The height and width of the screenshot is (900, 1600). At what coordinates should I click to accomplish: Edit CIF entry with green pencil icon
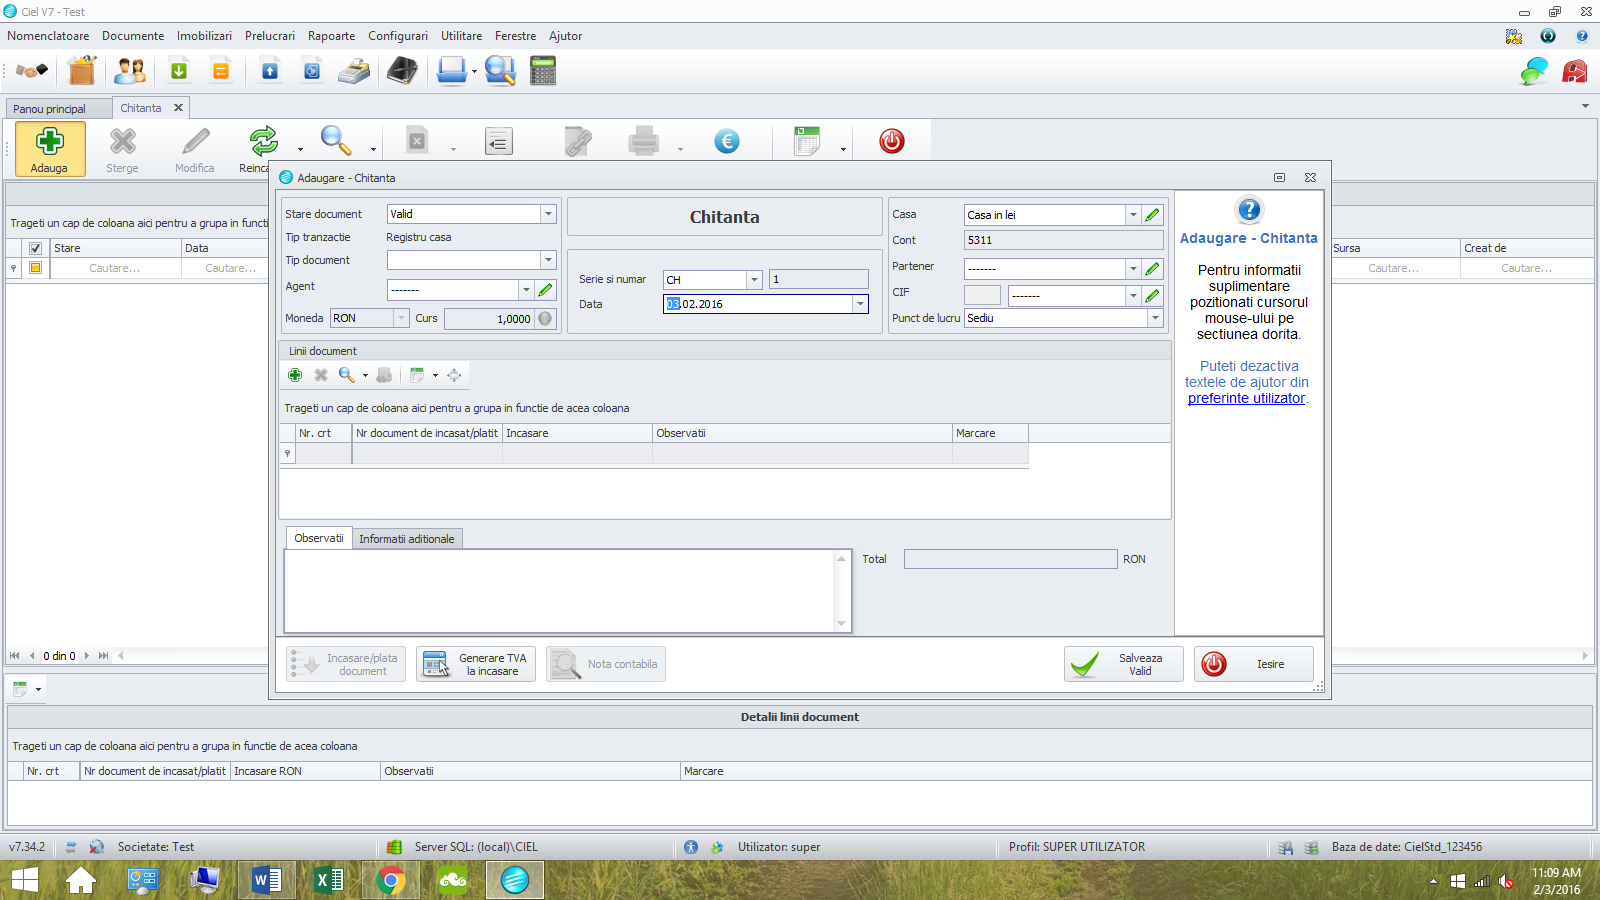coord(1153,296)
